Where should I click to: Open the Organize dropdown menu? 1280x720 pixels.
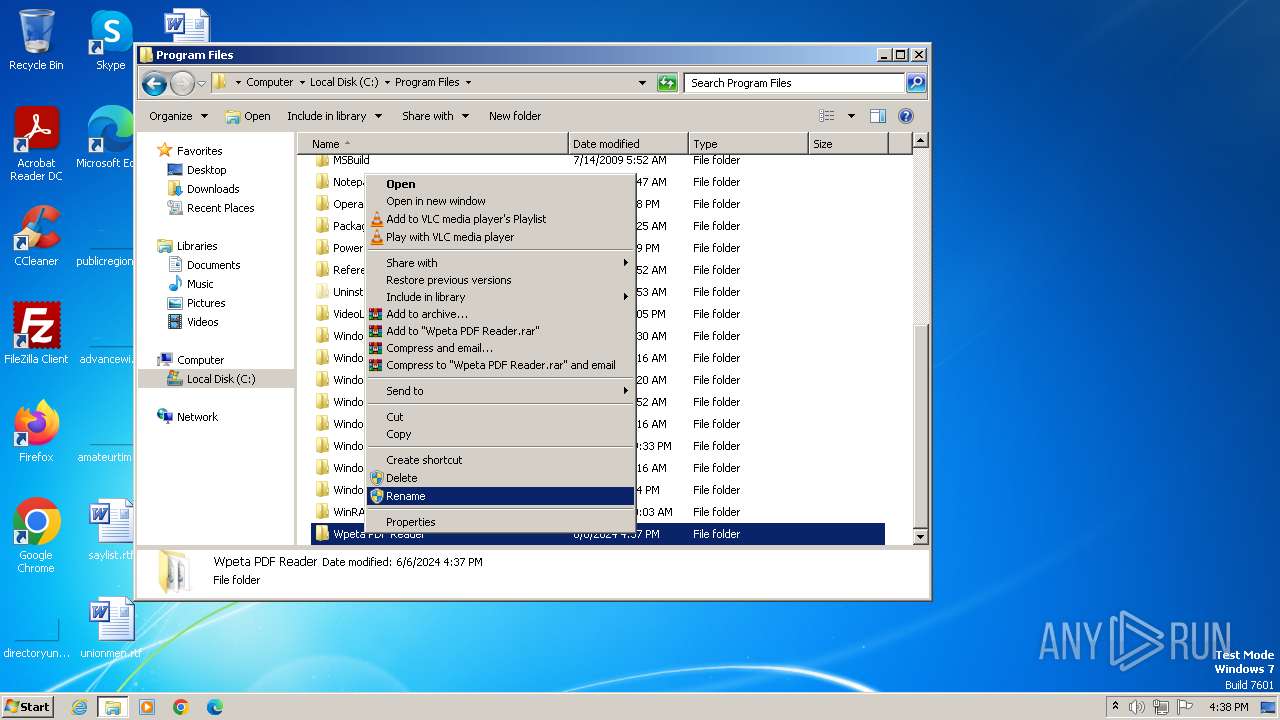coord(178,116)
